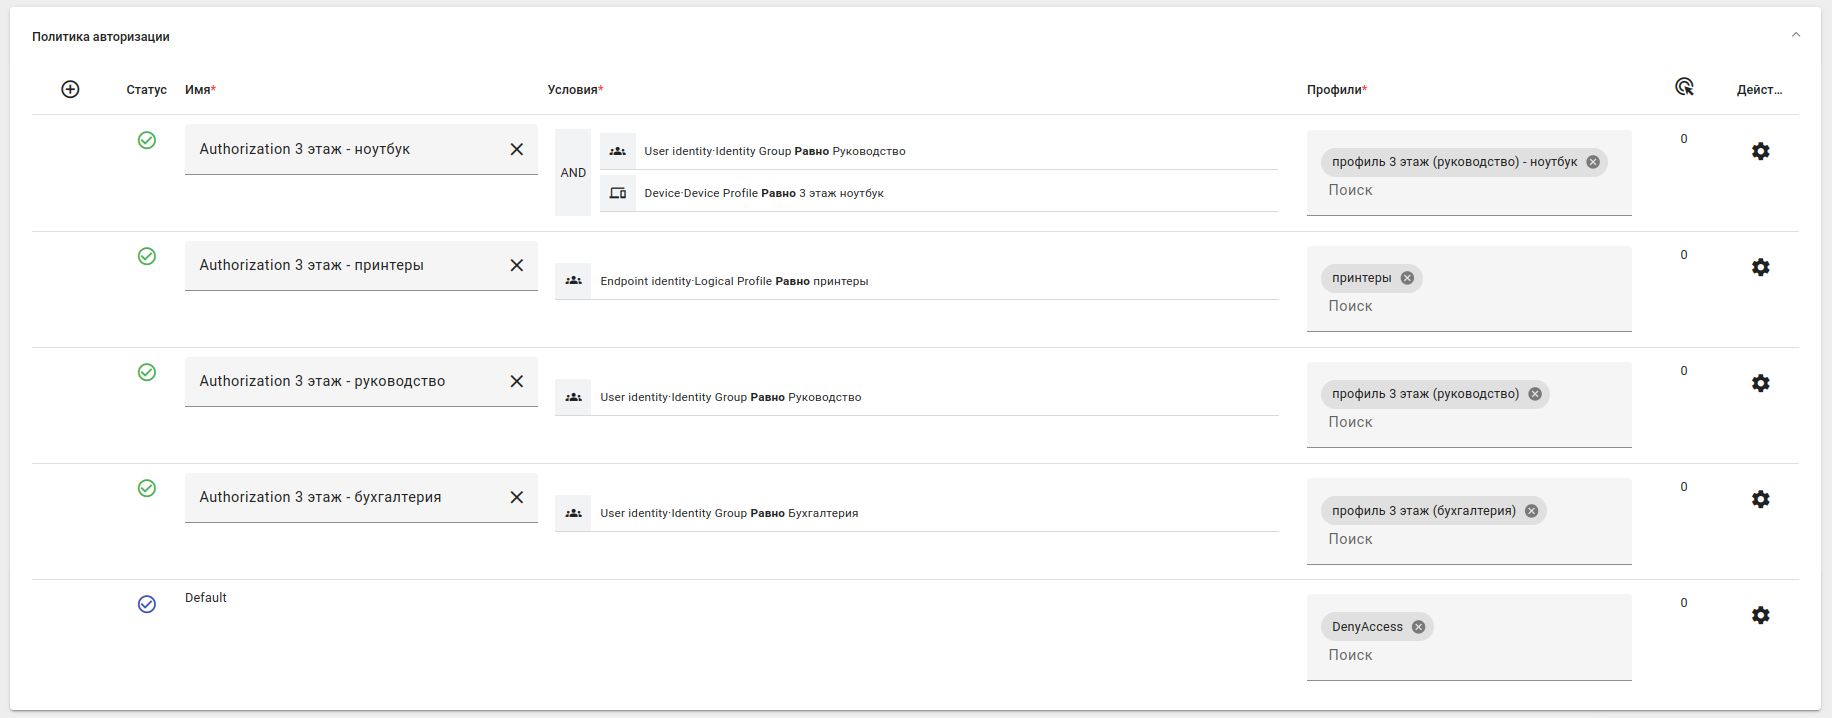Image resolution: width=1832 pixels, height=718 pixels.
Task: Click the add new rule plus icon
Action: tap(70, 89)
